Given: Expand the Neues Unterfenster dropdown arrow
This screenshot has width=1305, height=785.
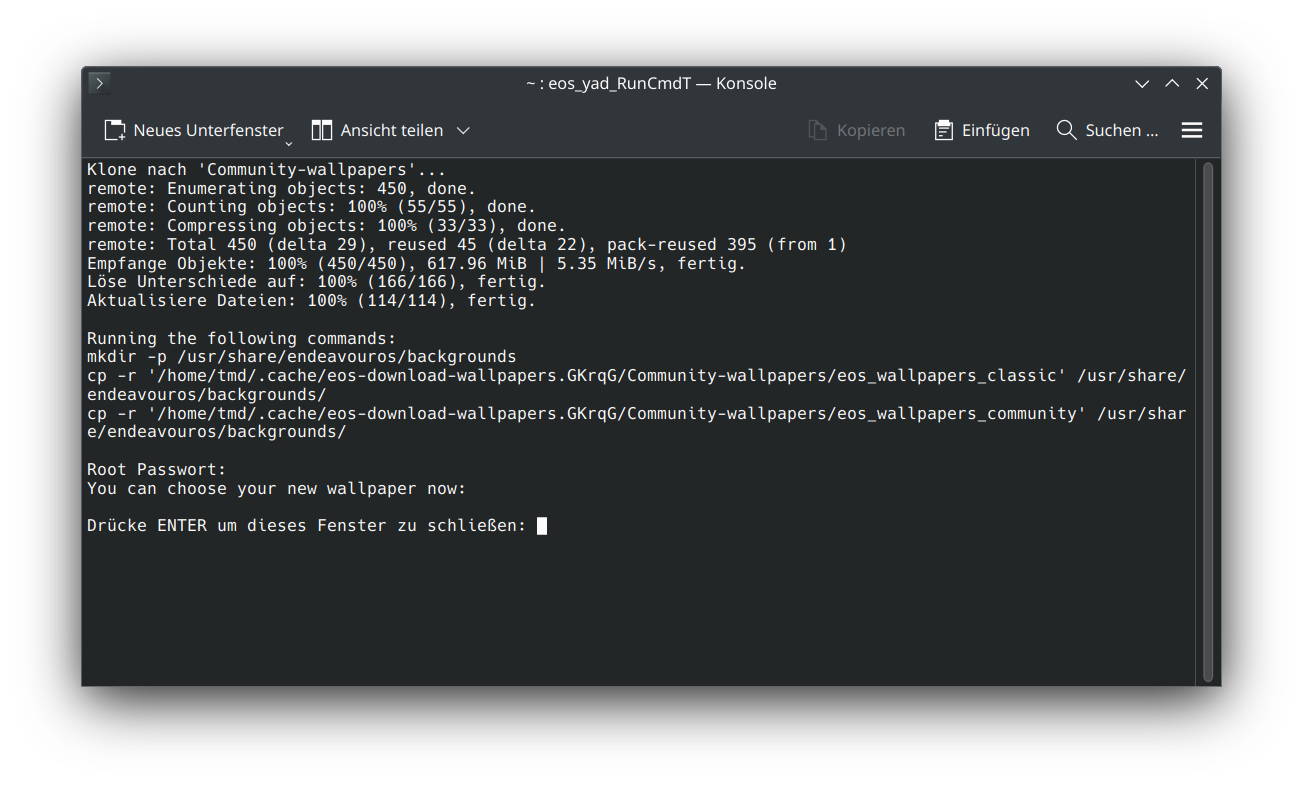Looking at the screenshot, I should coord(288,144).
